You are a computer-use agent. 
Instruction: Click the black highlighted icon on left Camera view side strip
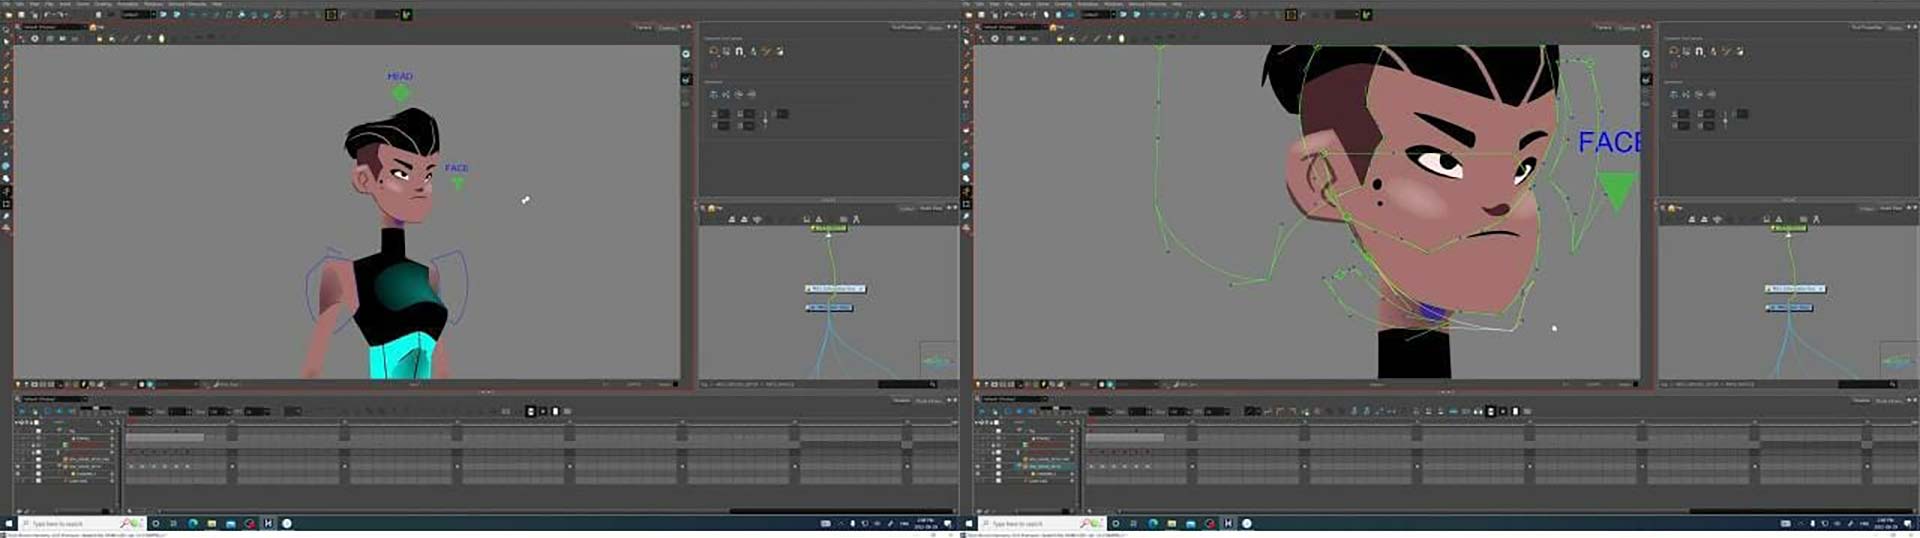tap(686, 78)
